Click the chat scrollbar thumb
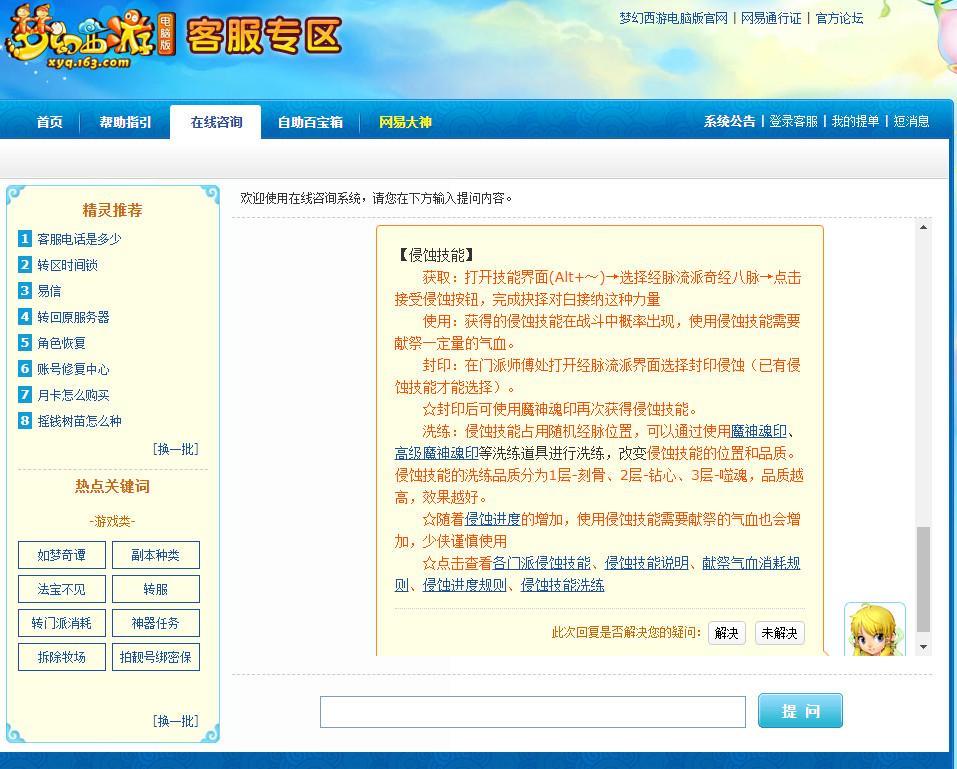Screen dimensions: 957x769 [923, 579]
